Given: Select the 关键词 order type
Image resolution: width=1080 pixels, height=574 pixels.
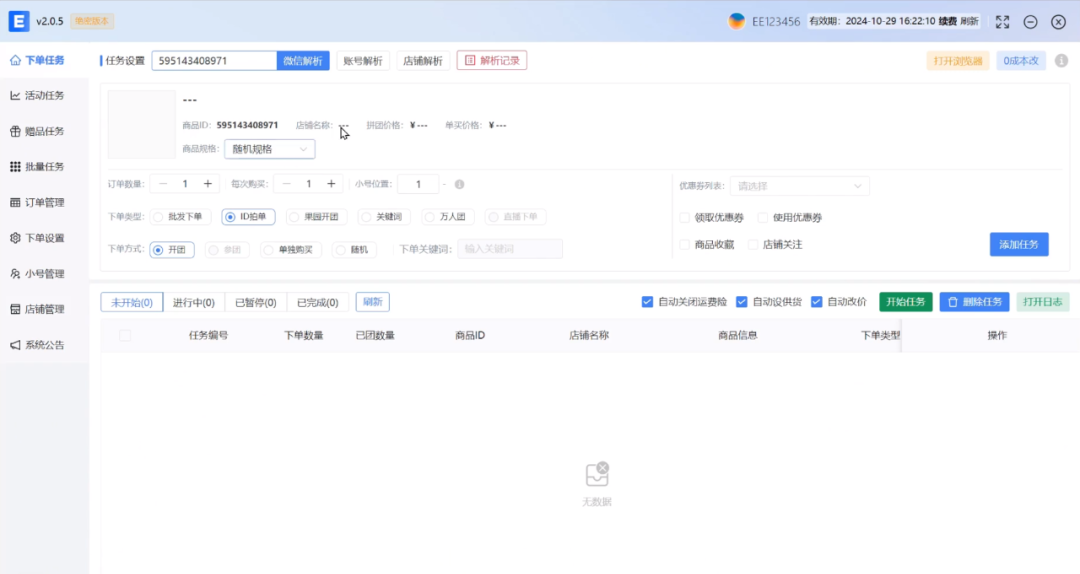Looking at the screenshot, I should point(384,216).
